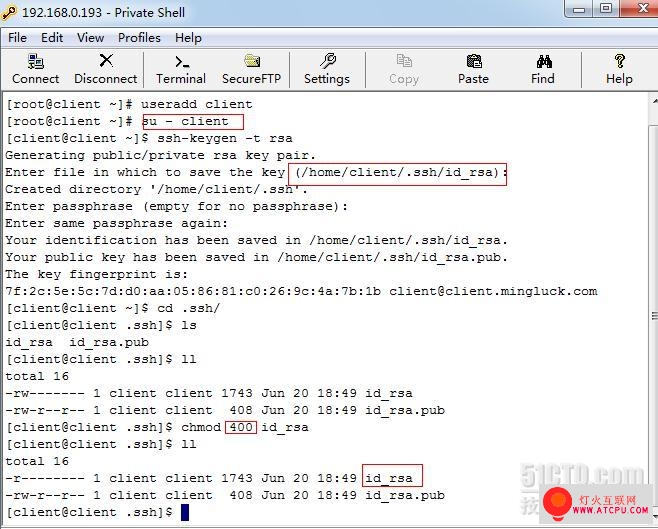Image resolution: width=658 pixels, height=529 pixels.
Task: Click '(/home/client/.ssh/id_rsa):' path text
Action: (401, 172)
